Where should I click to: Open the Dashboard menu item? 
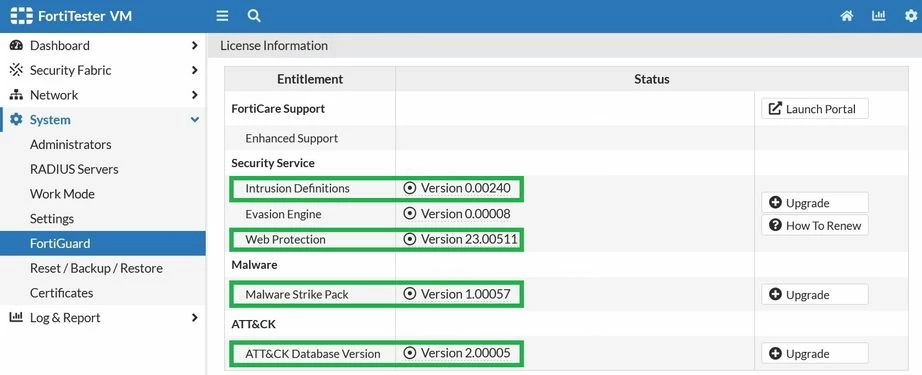pos(103,45)
